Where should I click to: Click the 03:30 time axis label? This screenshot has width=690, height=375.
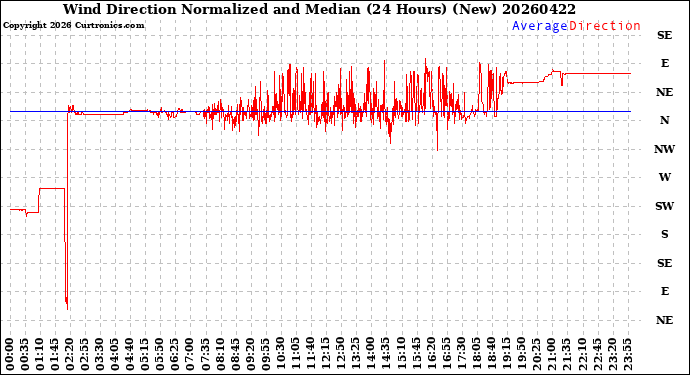(x=100, y=354)
